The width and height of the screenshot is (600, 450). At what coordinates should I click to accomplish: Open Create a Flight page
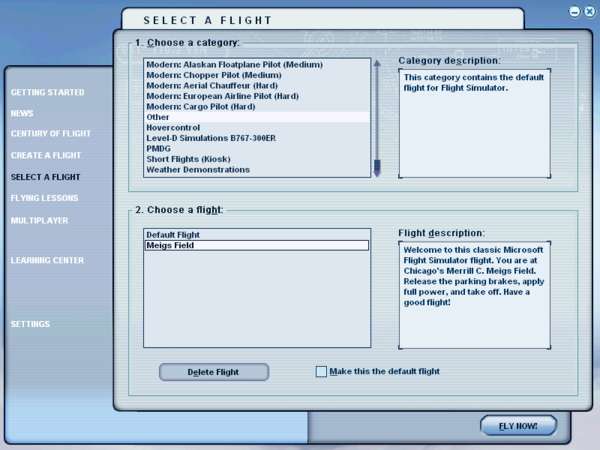[46, 155]
